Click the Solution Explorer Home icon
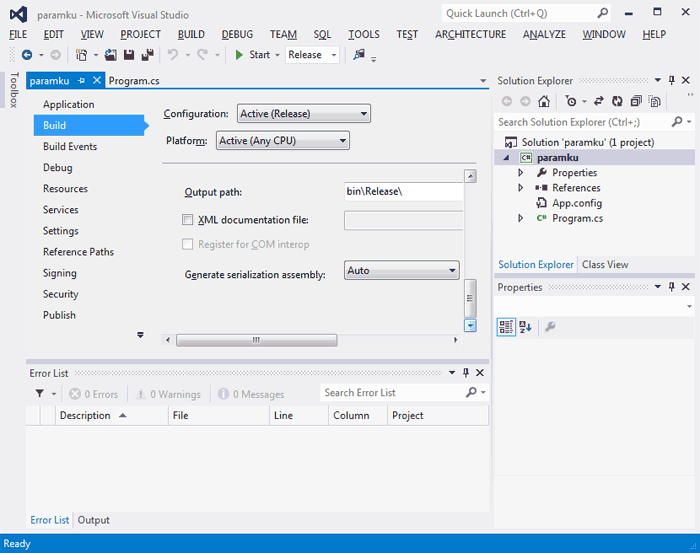Image resolution: width=700 pixels, height=553 pixels. click(544, 101)
